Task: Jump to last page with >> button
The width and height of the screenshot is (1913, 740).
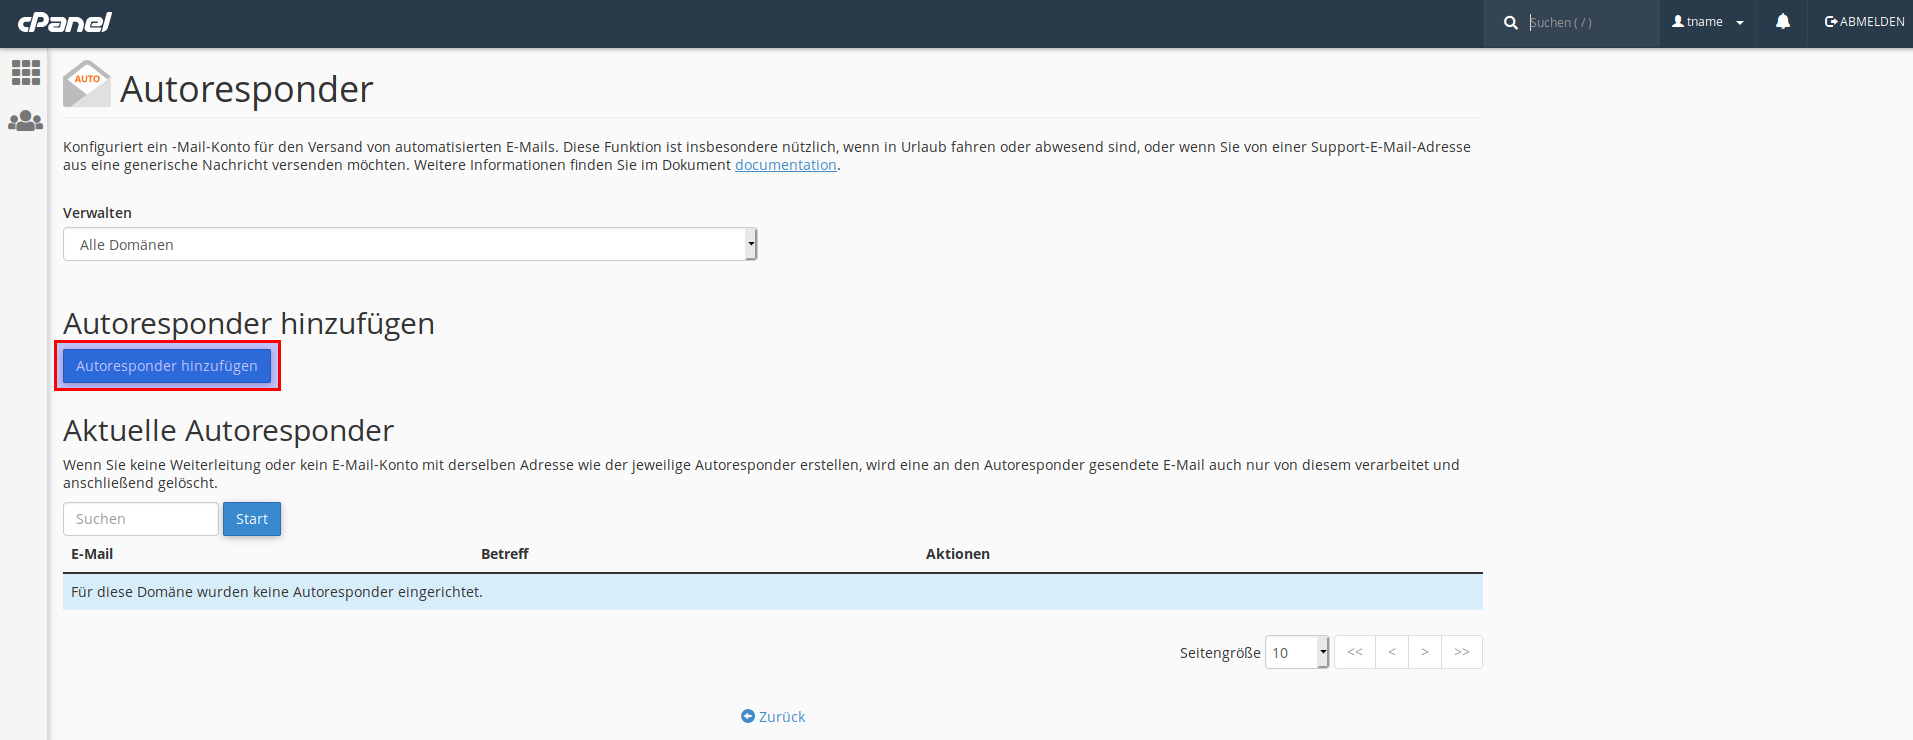Action: click(1462, 652)
